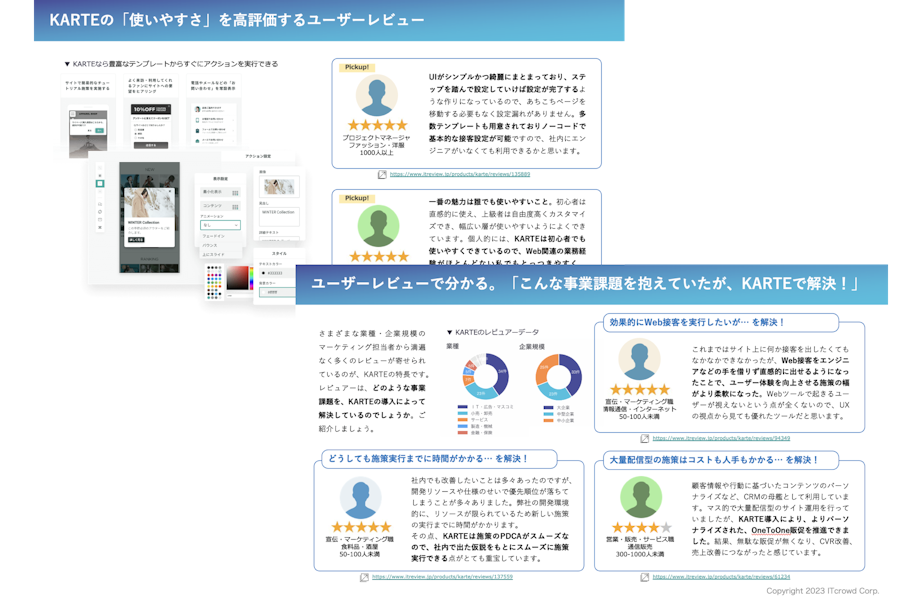Image resolution: width=922 pixels, height=598 pixels.
Task: Click external-link icon beside the 94349 URL
Action: pos(644,439)
